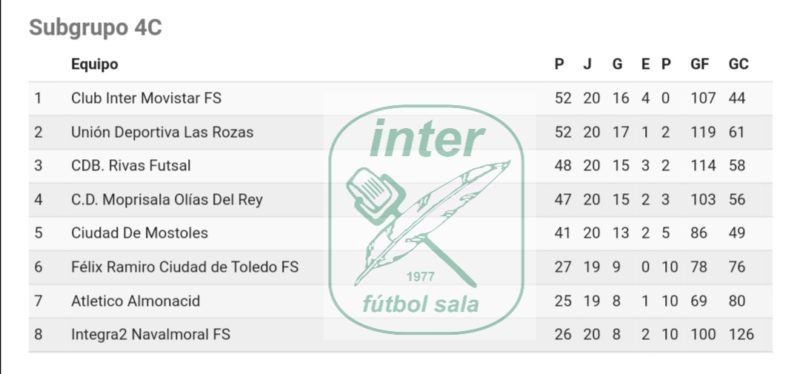
Task: Click the E column header
Action: pos(645,64)
